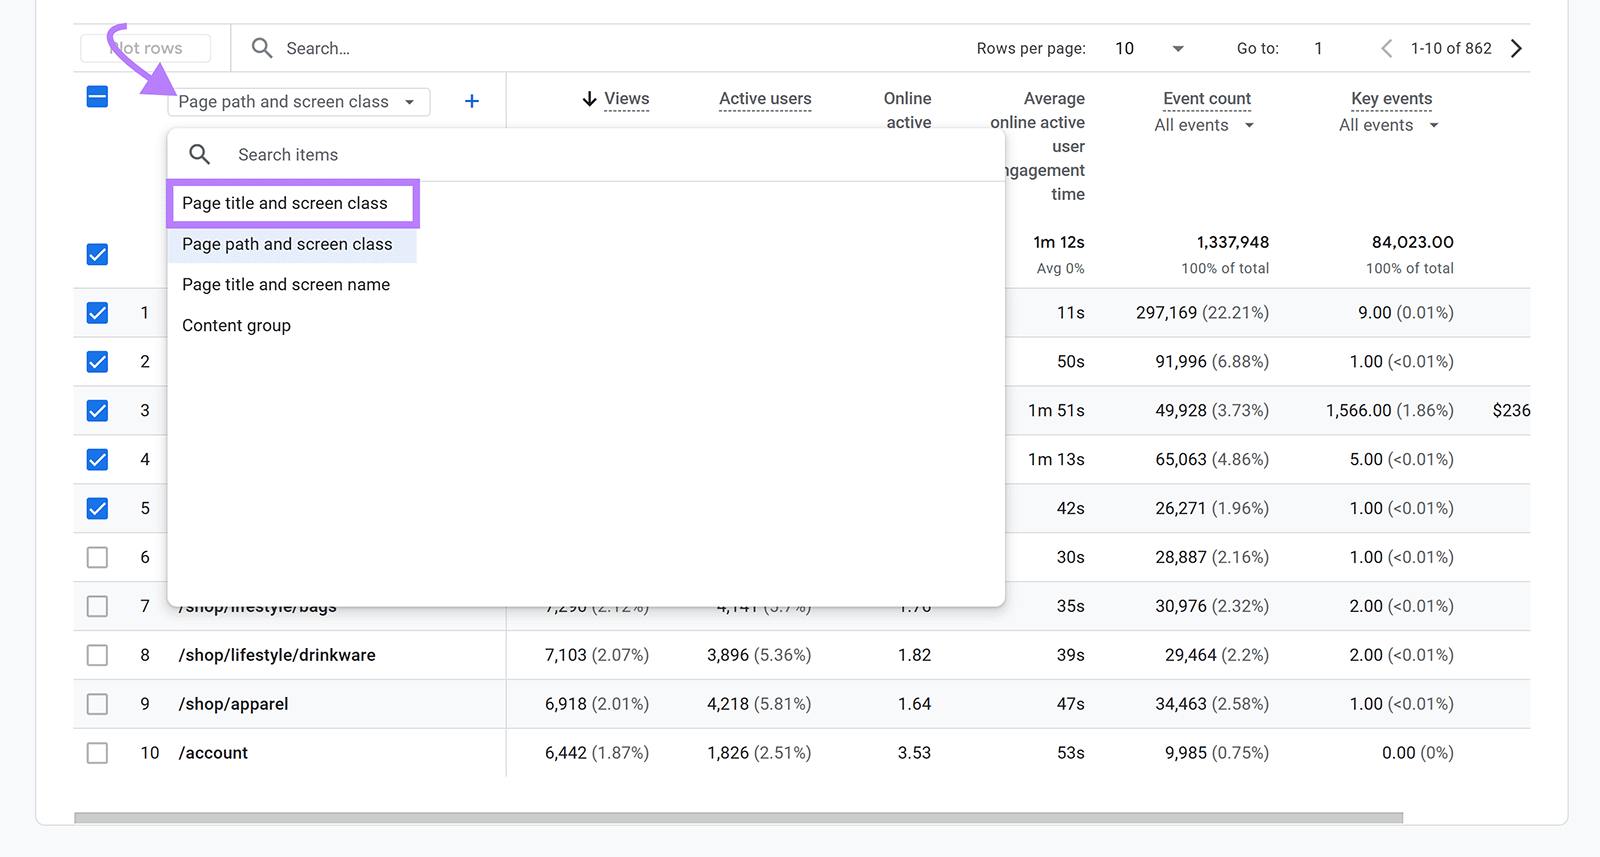This screenshot has width=1600, height=857.
Task: Click the horizontal scrollbar below the table
Action: [x=738, y=817]
